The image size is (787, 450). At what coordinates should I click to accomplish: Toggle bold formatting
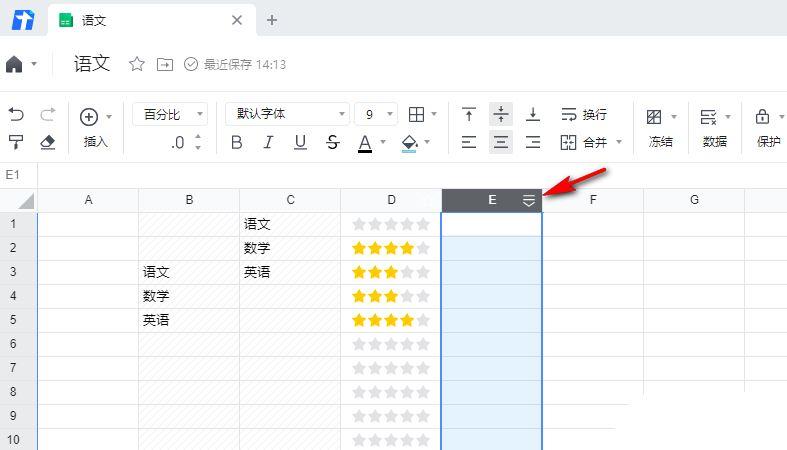(x=237, y=143)
